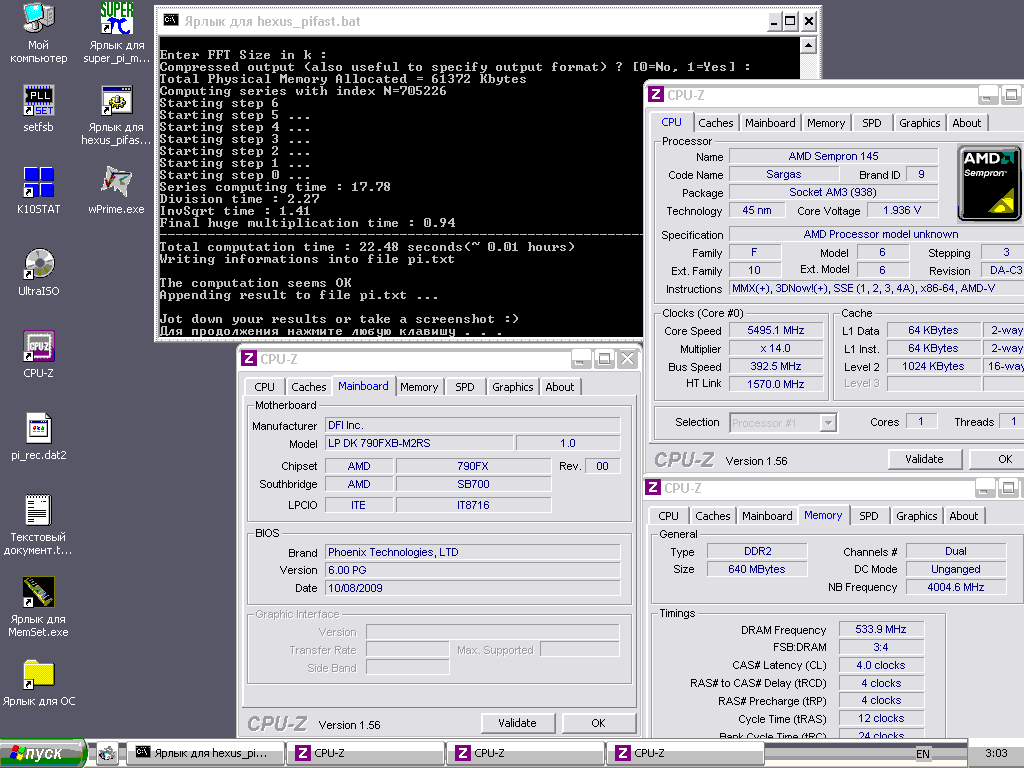Click the NB Frequency 4004.6 MHz value
The image size is (1024, 768).
955,587
